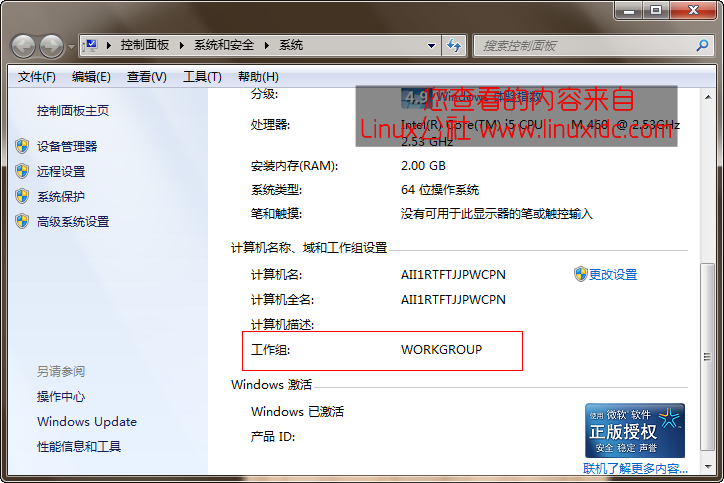Click the refresh button beside address bar
Screen dimensions: 724x483
point(454,46)
